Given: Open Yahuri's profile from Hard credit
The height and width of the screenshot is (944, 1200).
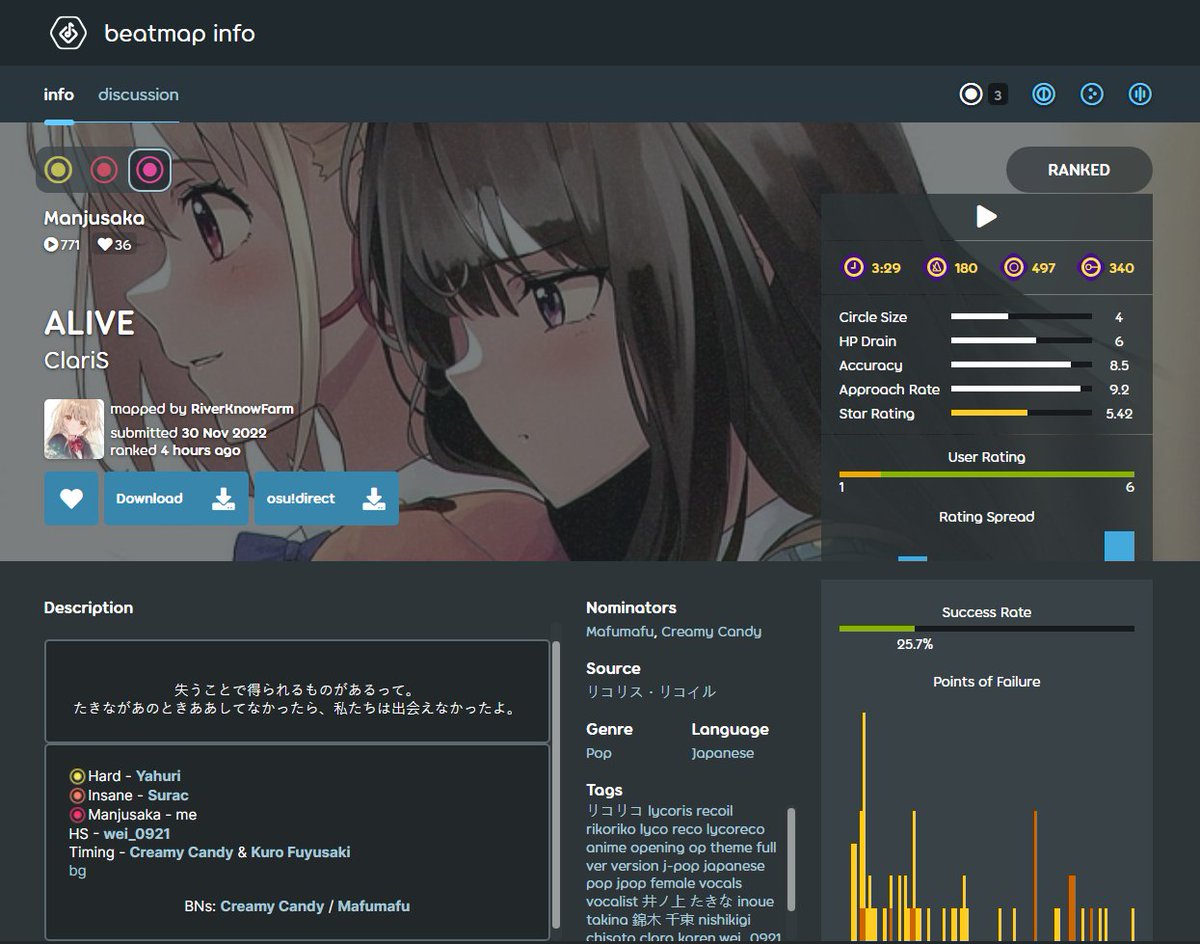Looking at the screenshot, I should 158,776.
